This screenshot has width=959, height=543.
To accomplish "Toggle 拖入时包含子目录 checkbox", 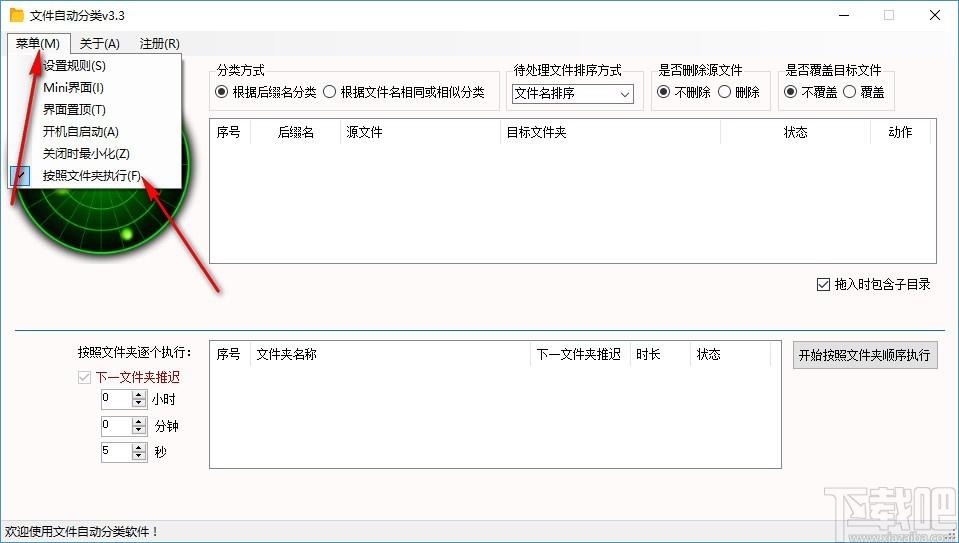I will pos(873,284).
